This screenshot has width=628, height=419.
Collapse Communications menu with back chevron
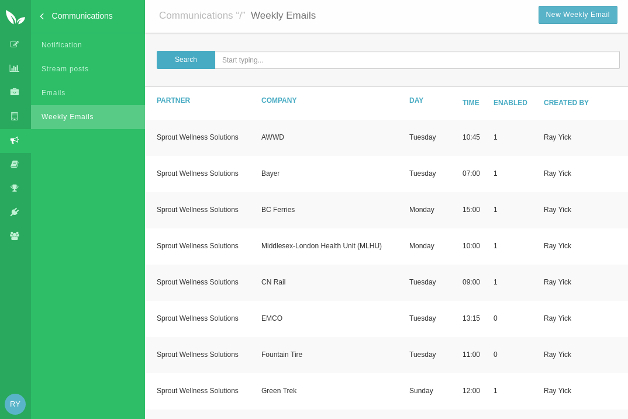coord(42,16)
